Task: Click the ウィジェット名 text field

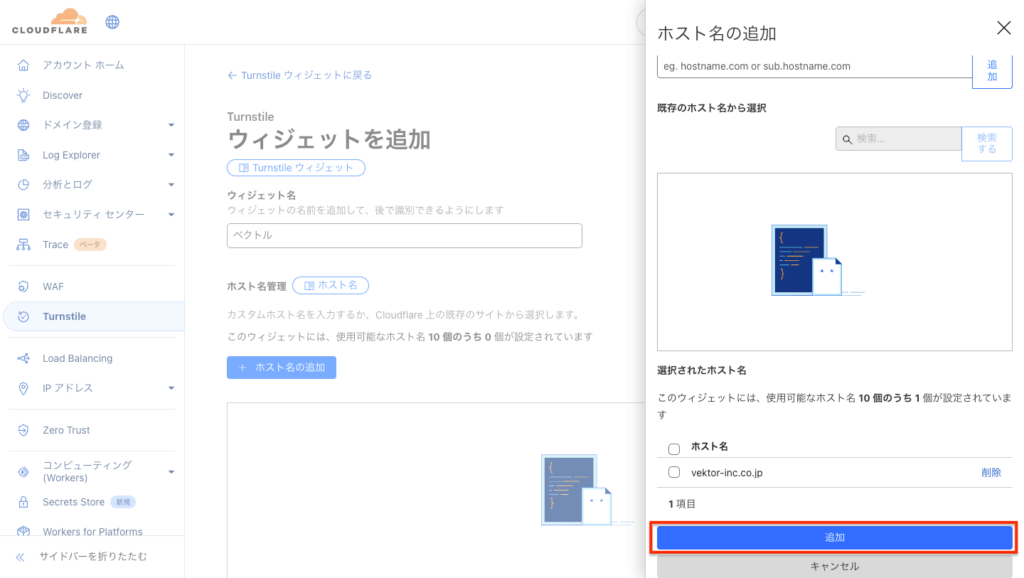Action: (x=404, y=236)
